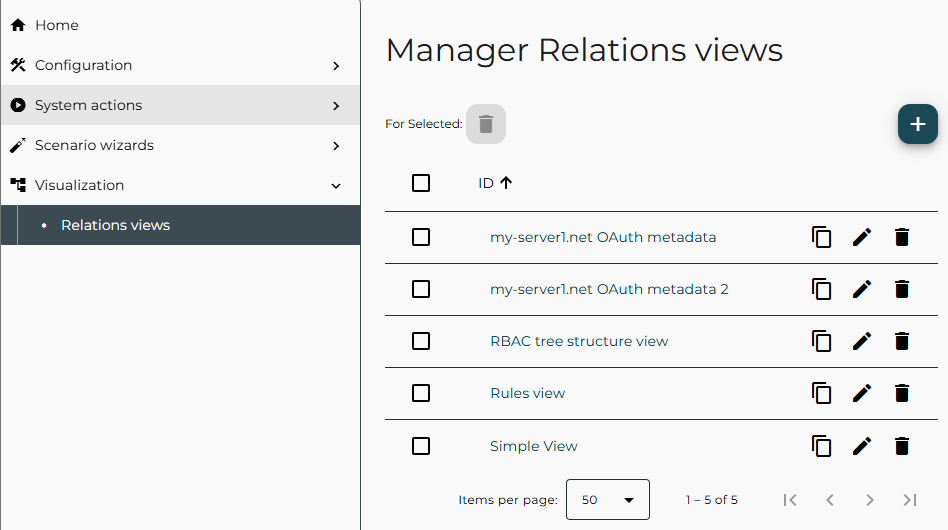Open the Simple View link
The height and width of the screenshot is (530, 948).
point(534,446)
